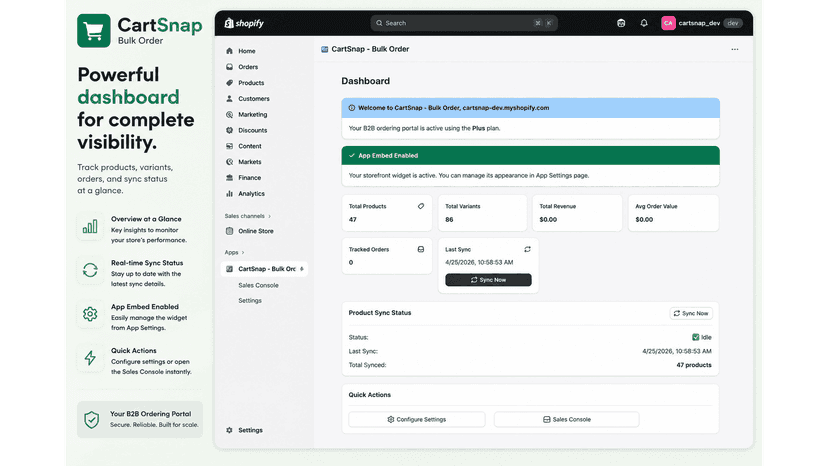This screenshot has height=466, width=828.
Task: Click the Idle status checkbox indicator
Action: point(695,337)
